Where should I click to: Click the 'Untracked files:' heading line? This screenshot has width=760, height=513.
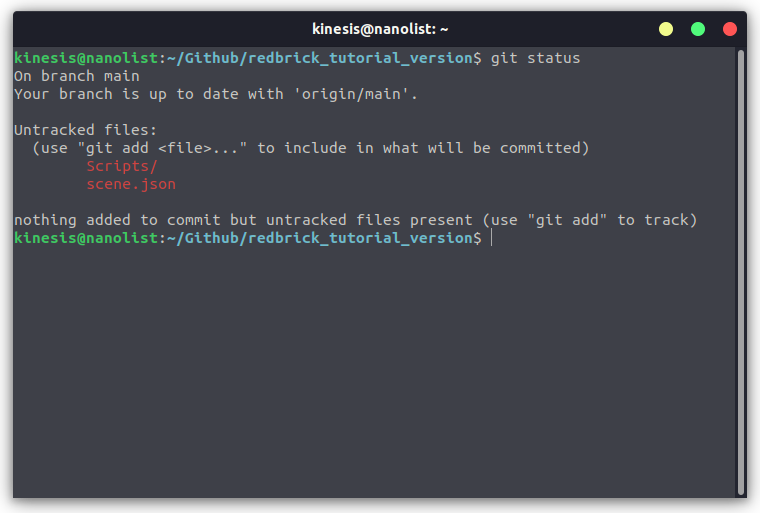[85, 130]
